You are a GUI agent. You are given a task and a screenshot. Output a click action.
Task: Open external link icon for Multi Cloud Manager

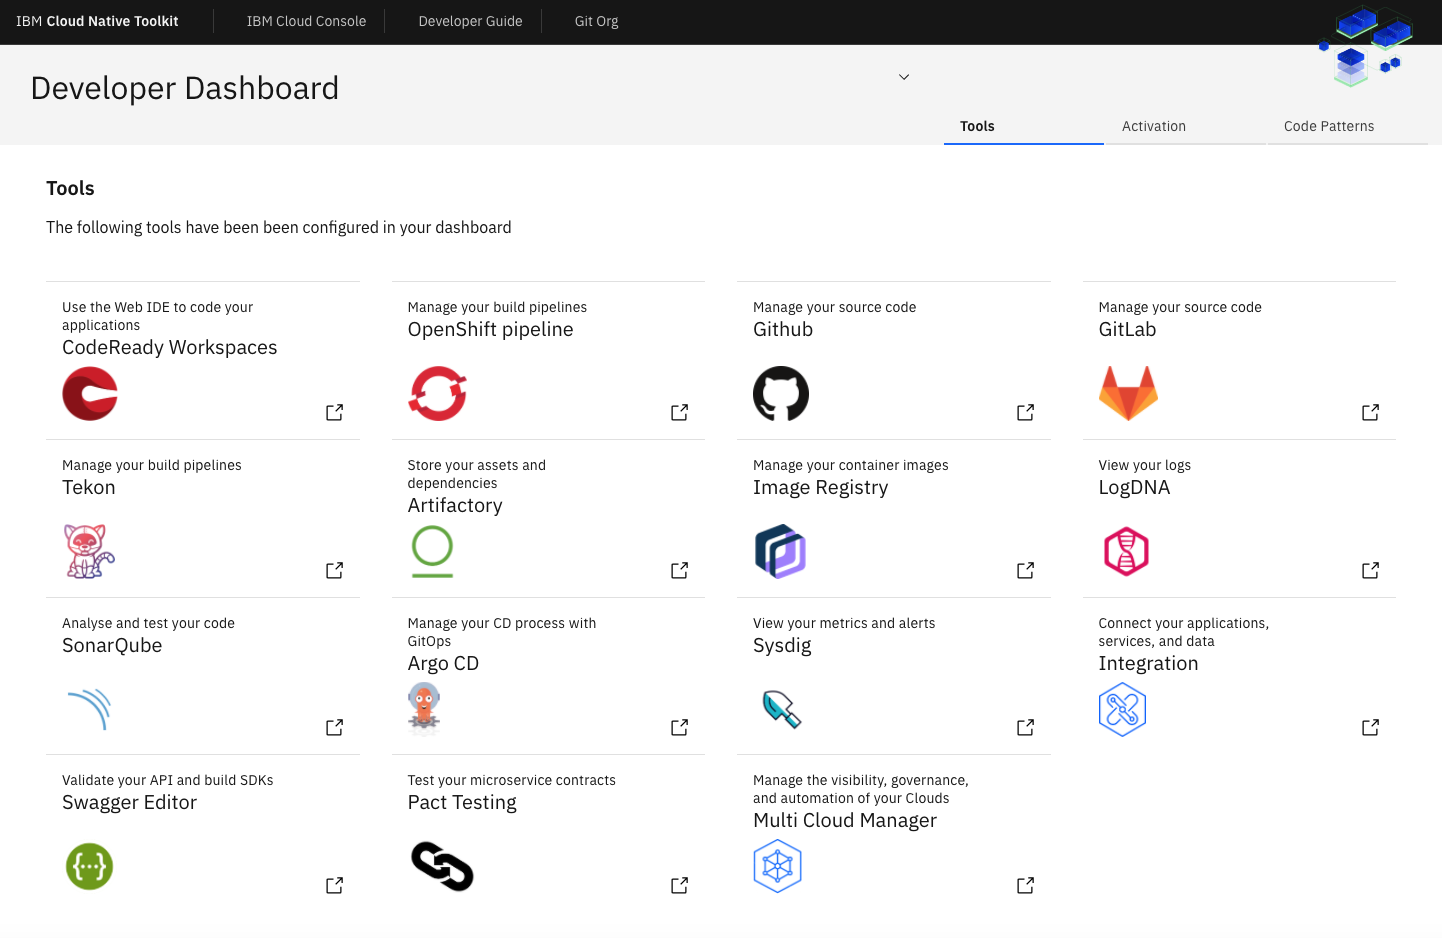pyautogui.click(x=1026, y=885)
